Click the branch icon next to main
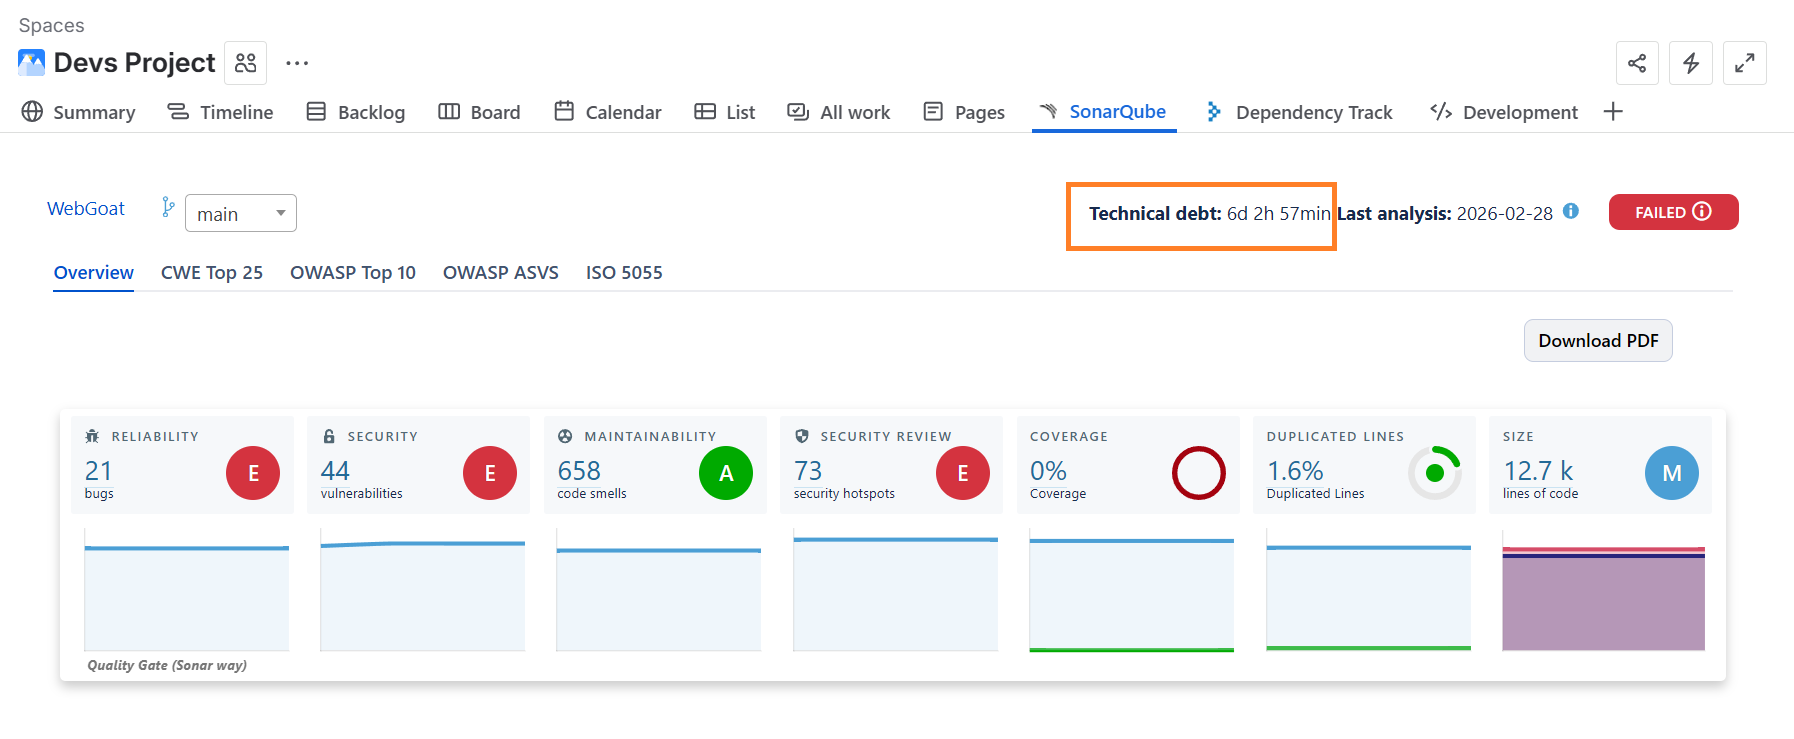The width and height of the screenshot is (1794, 739). tap(168, 207)
